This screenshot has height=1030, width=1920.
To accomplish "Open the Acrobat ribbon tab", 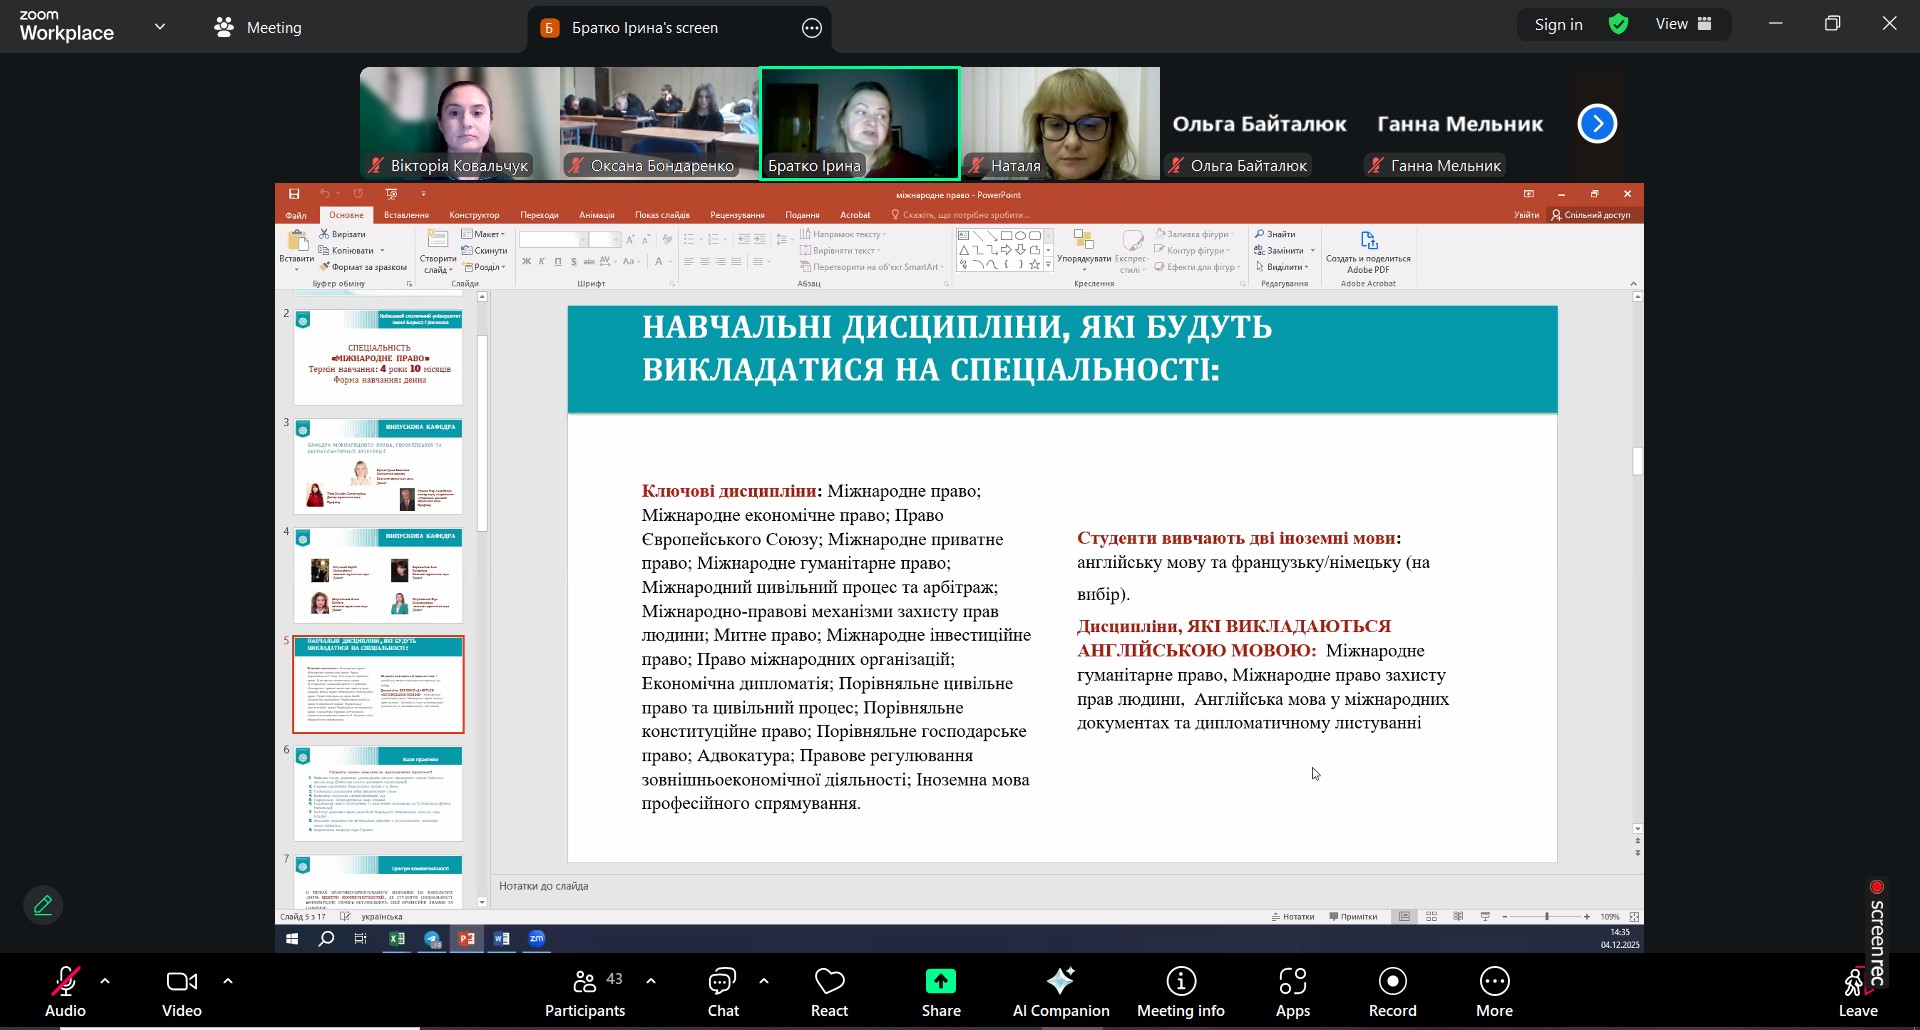I will click(855, 214).
